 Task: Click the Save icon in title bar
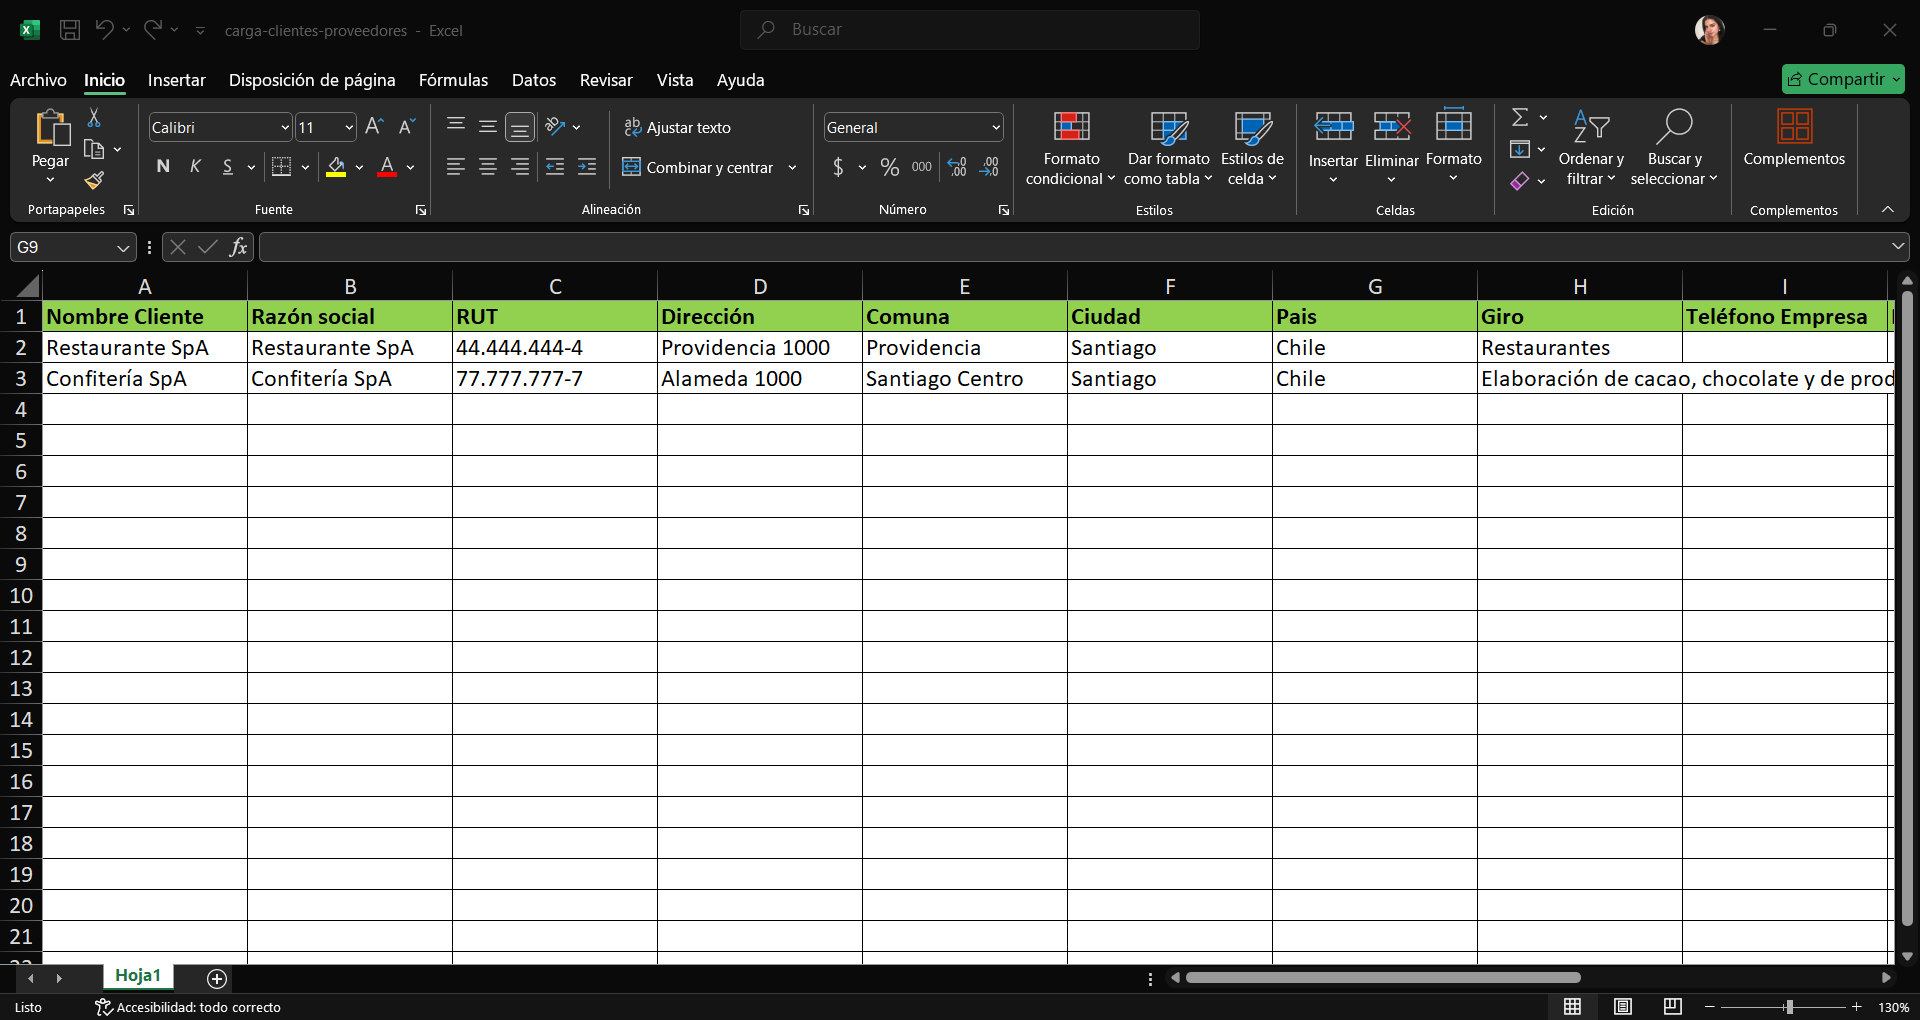(x=70, y=30)
